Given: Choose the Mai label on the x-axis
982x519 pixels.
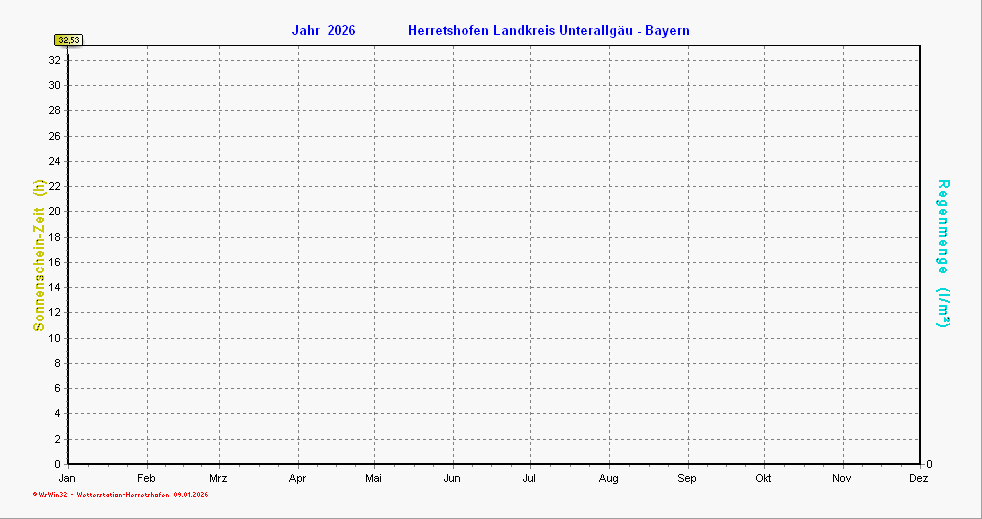Looking at the screenshot, I should pyautogui.click(x=374, y=478).
